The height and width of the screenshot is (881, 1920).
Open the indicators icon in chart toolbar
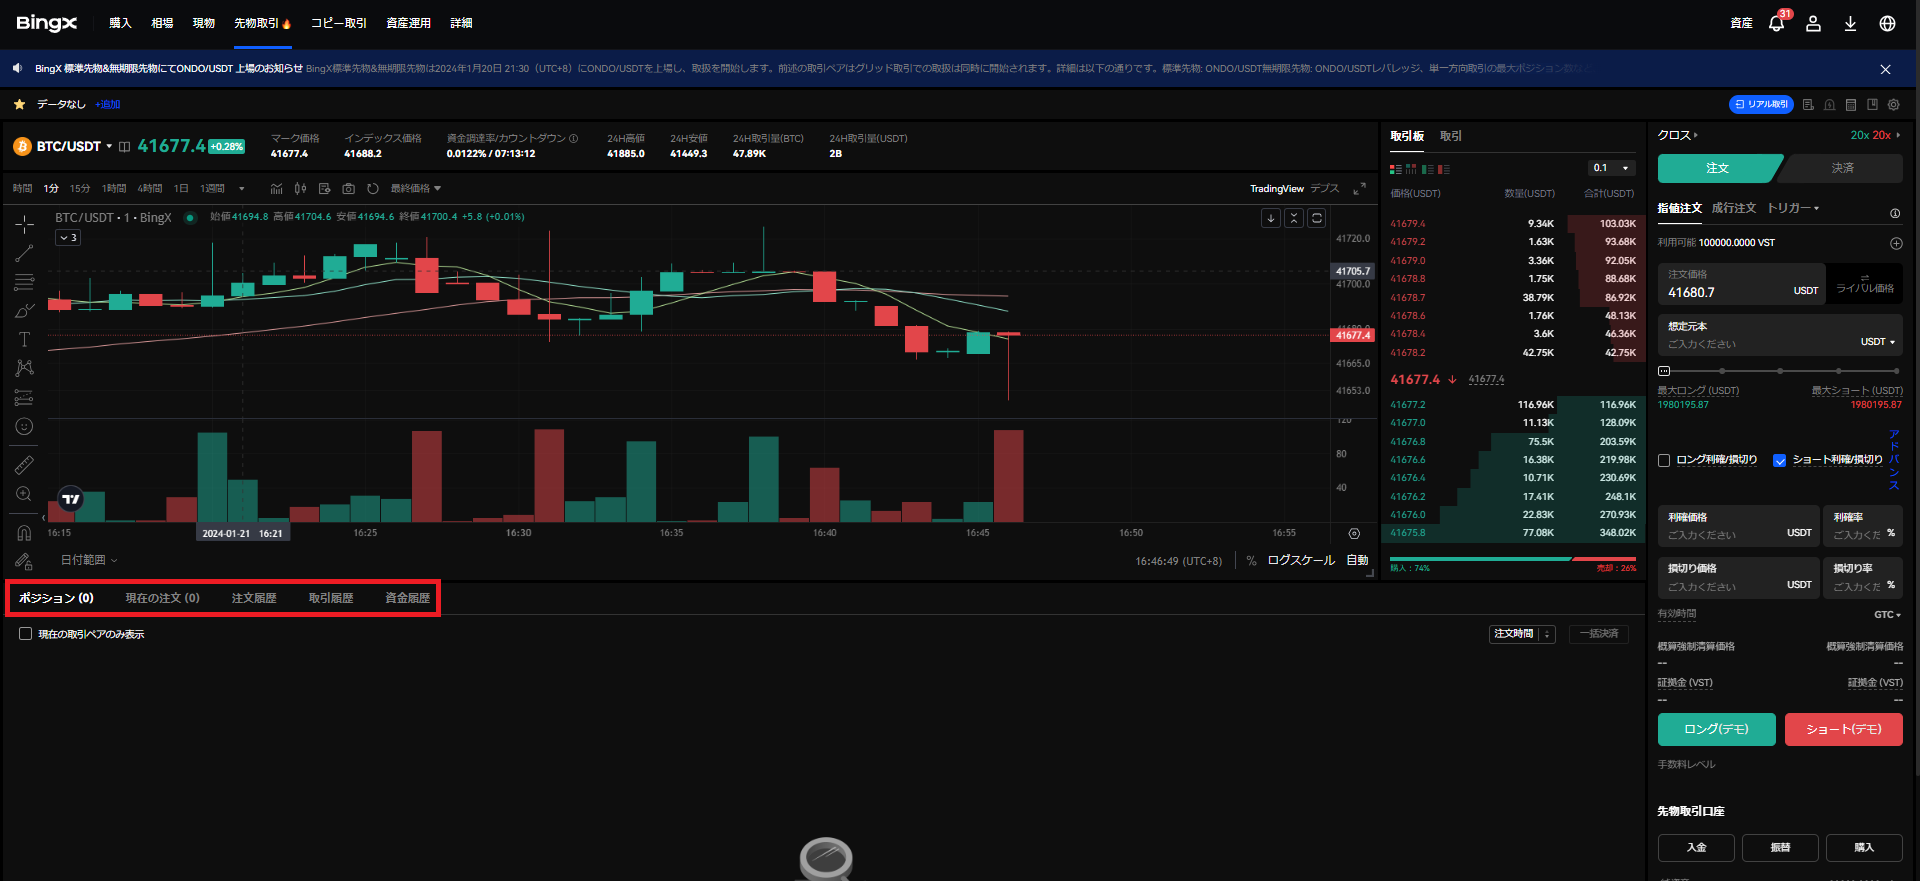coord(276,189)
